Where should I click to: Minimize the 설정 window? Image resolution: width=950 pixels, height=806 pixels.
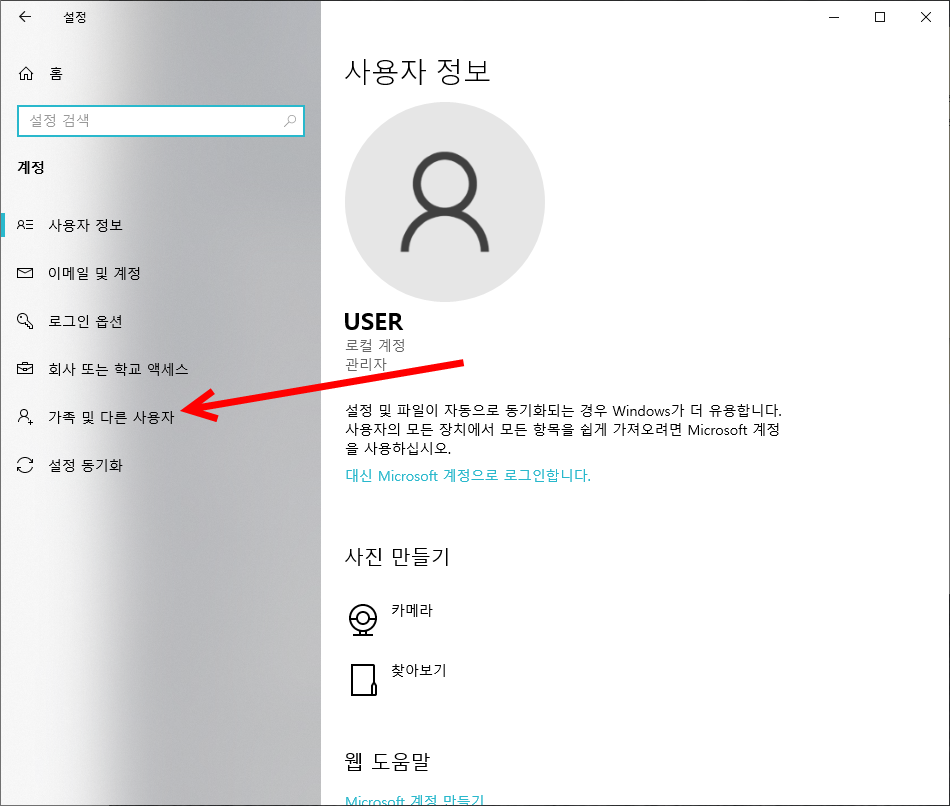[x=834, y=17]
